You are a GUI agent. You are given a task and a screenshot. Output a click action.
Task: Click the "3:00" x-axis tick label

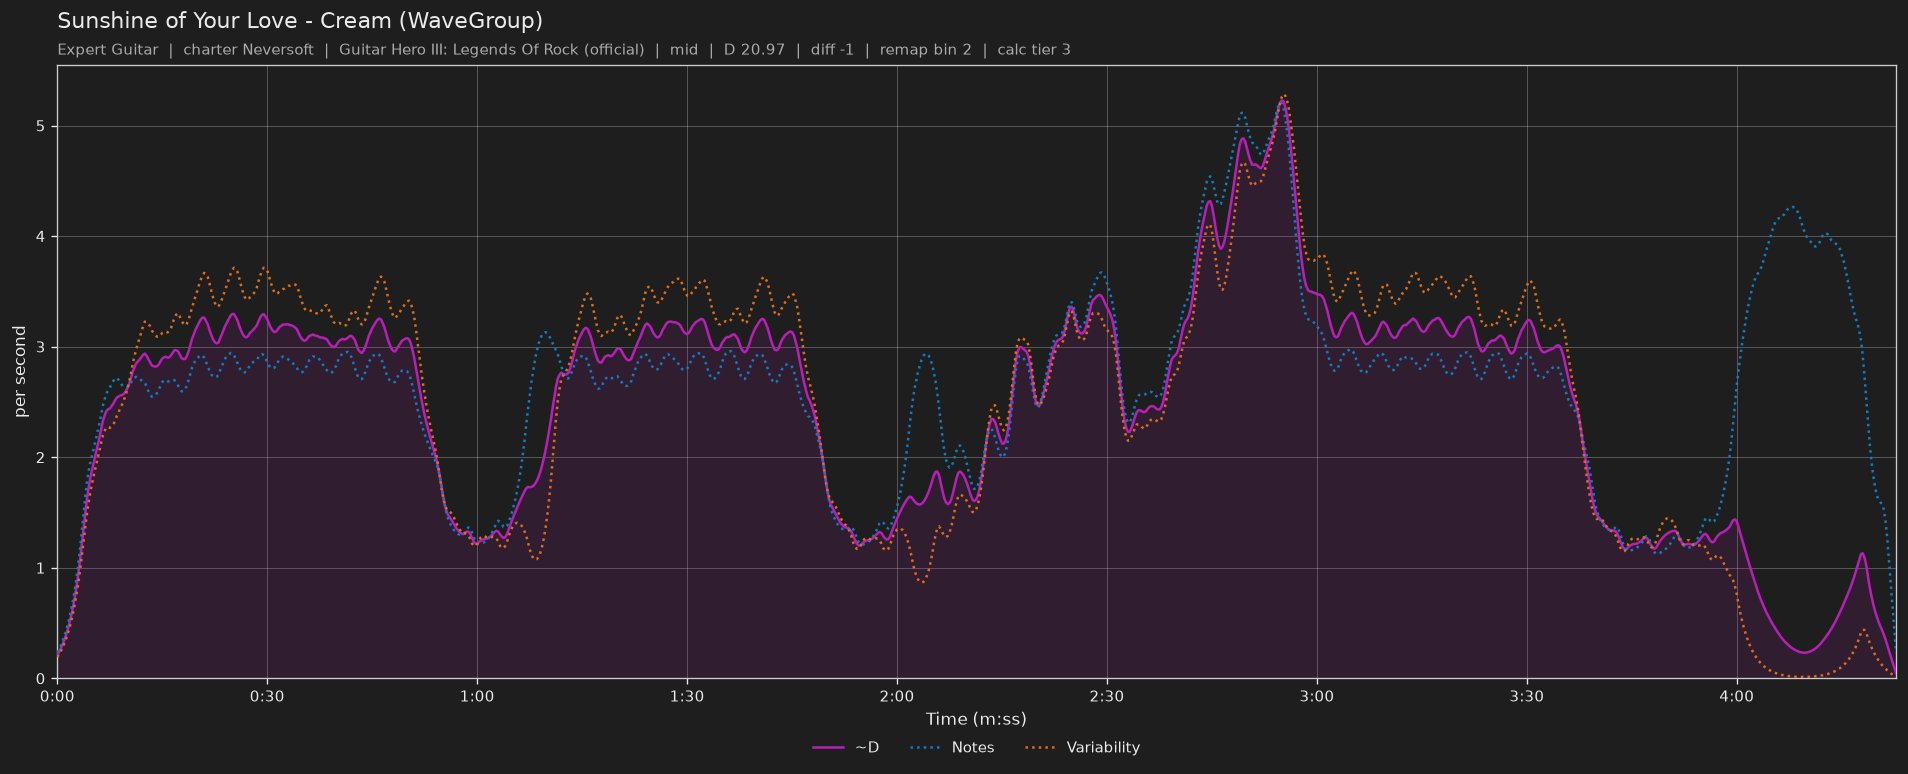point(1317,696)
